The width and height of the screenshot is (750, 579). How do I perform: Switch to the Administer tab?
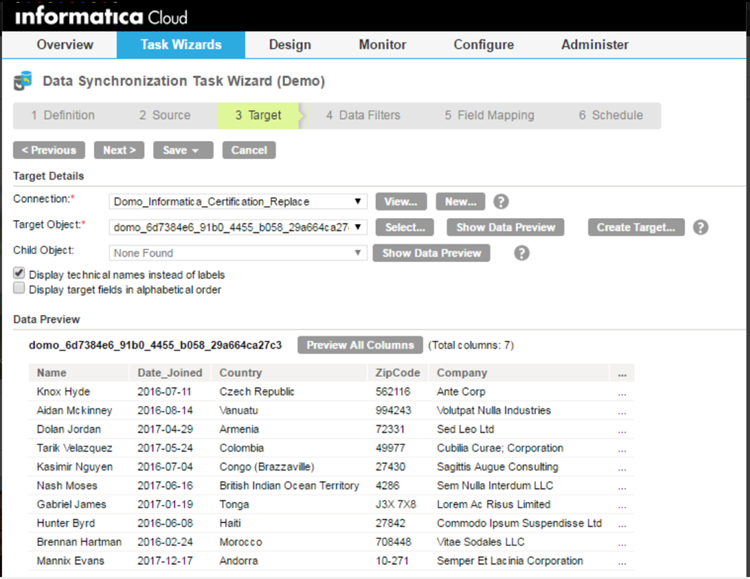[x=595, y=45]
